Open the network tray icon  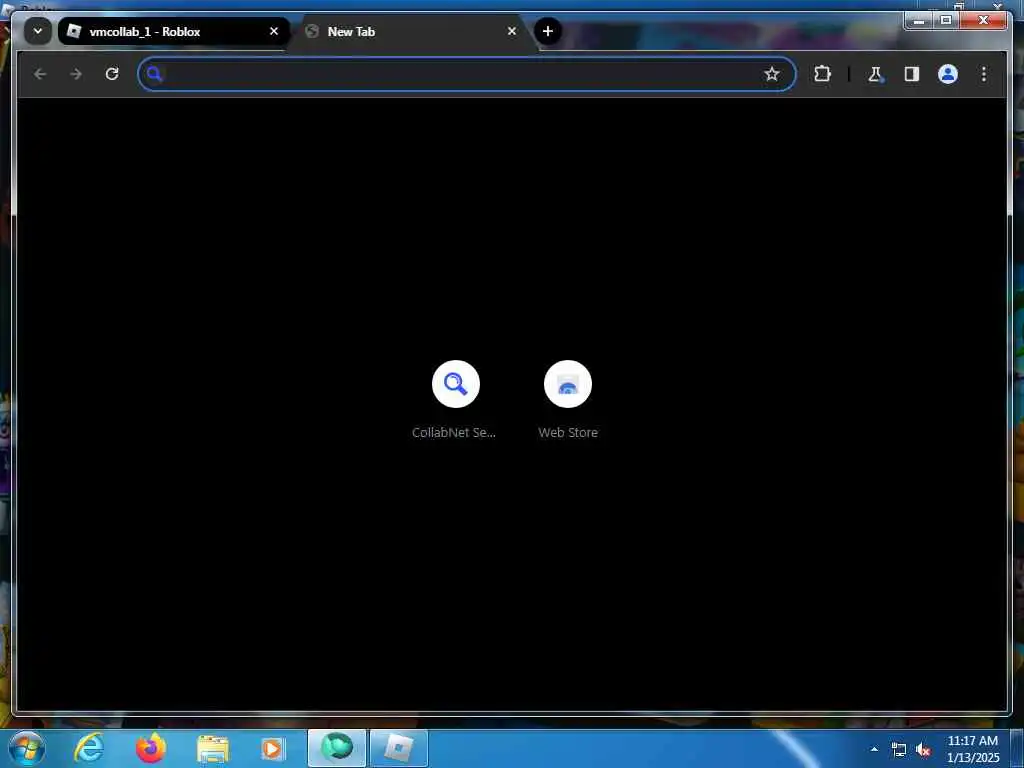(899, 750)
